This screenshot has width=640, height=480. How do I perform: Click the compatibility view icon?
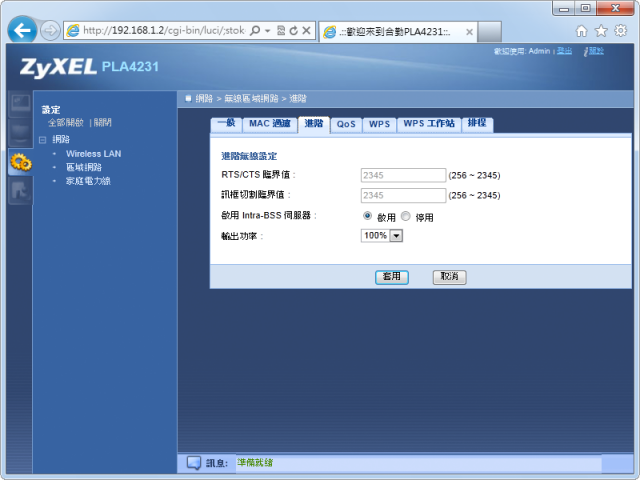click(x=281, y=31)
